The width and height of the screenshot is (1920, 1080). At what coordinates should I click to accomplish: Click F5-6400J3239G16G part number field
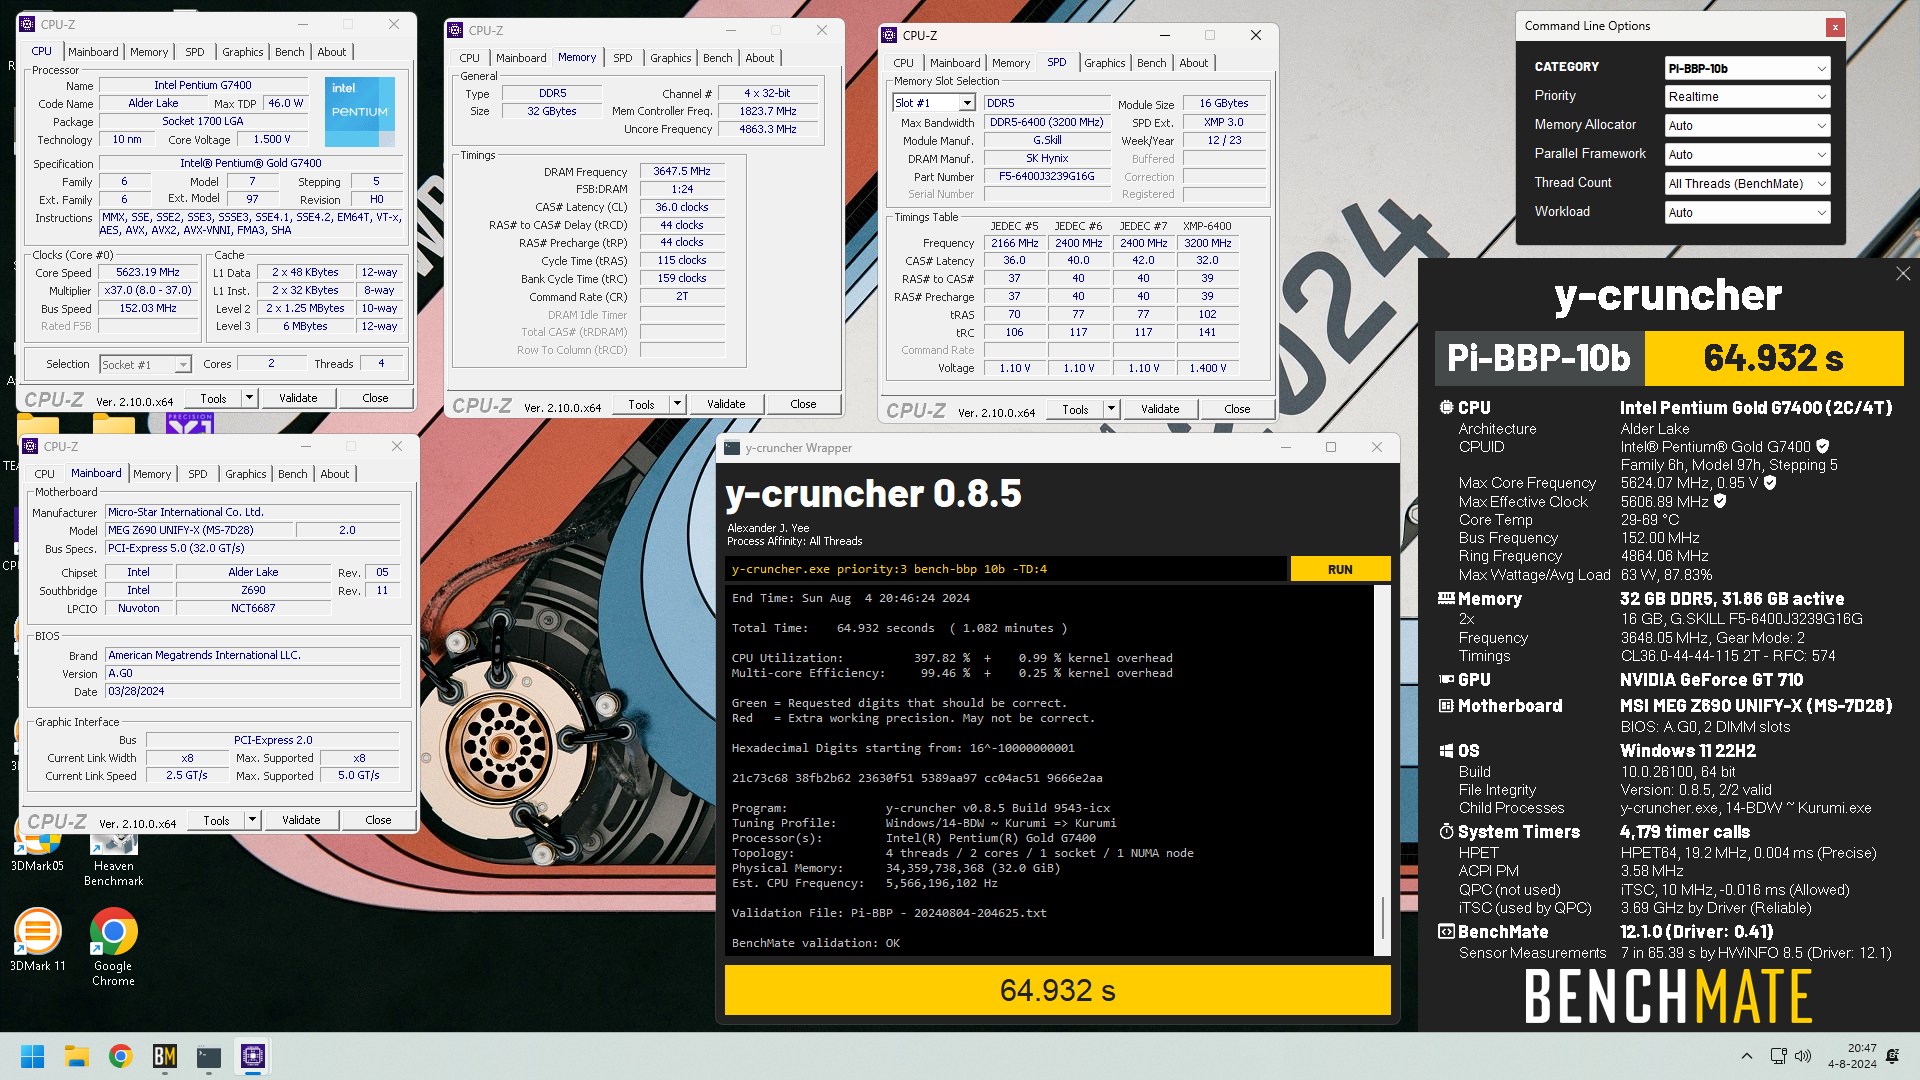pos(1046,176)
